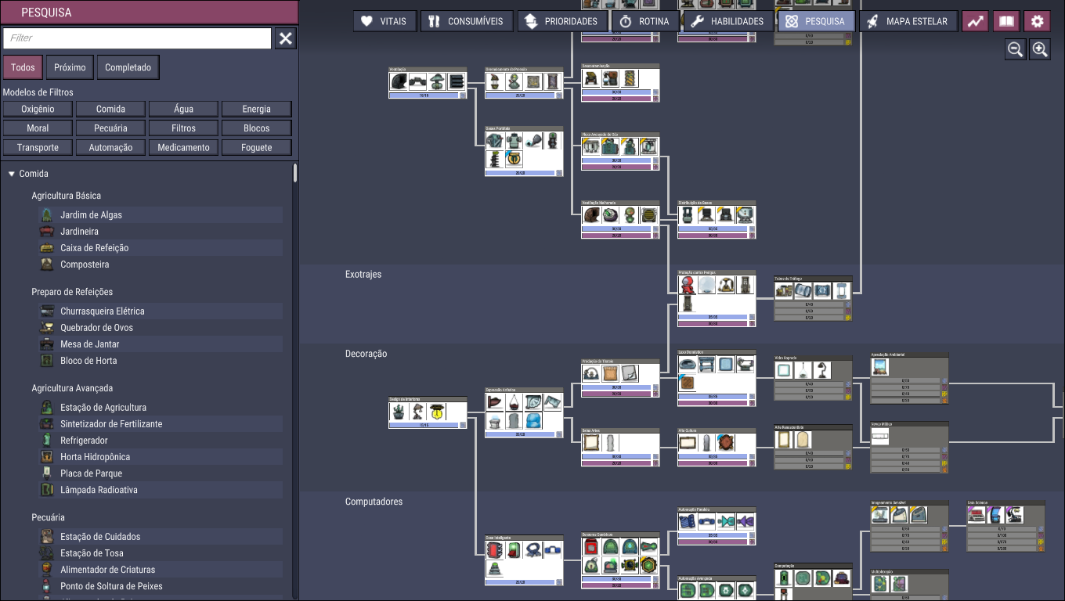This screenshot has height=601, width=1065.
Task: Apply the Transporte filter template
Action: (x=37, y=147)
